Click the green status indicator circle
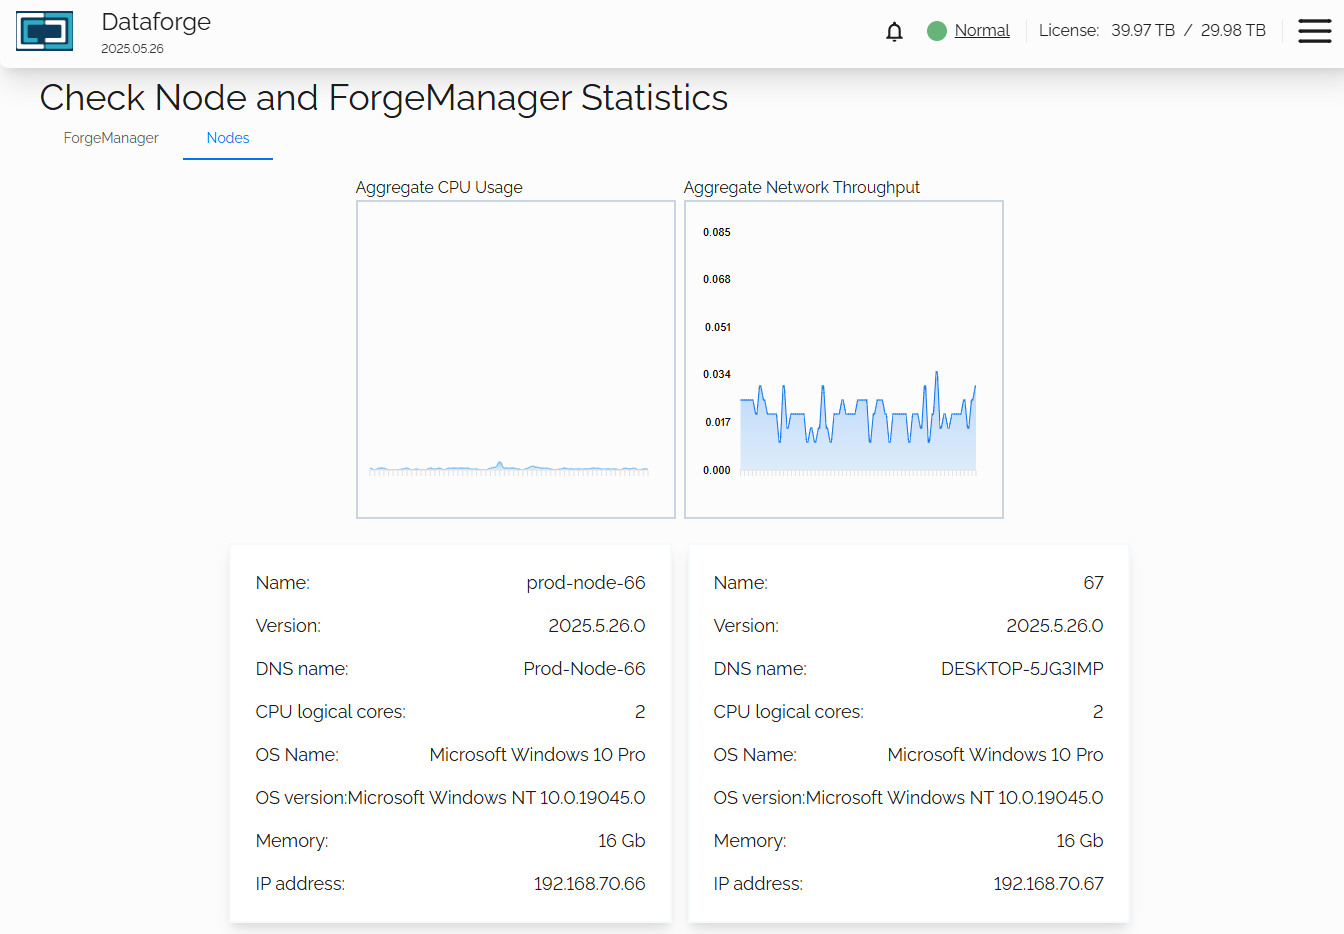This screenshot has height=934, width=1344. (937, 31)
